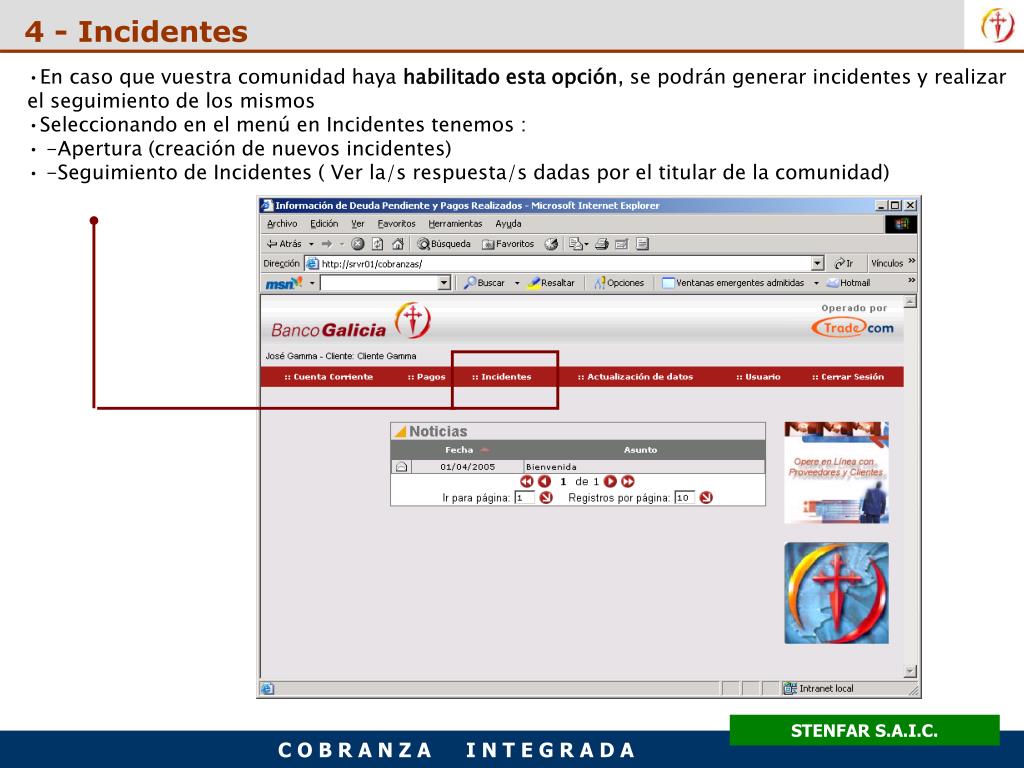Click the envelope icon in Bienvenida row
1024x768 pixels.
[401, 466]
